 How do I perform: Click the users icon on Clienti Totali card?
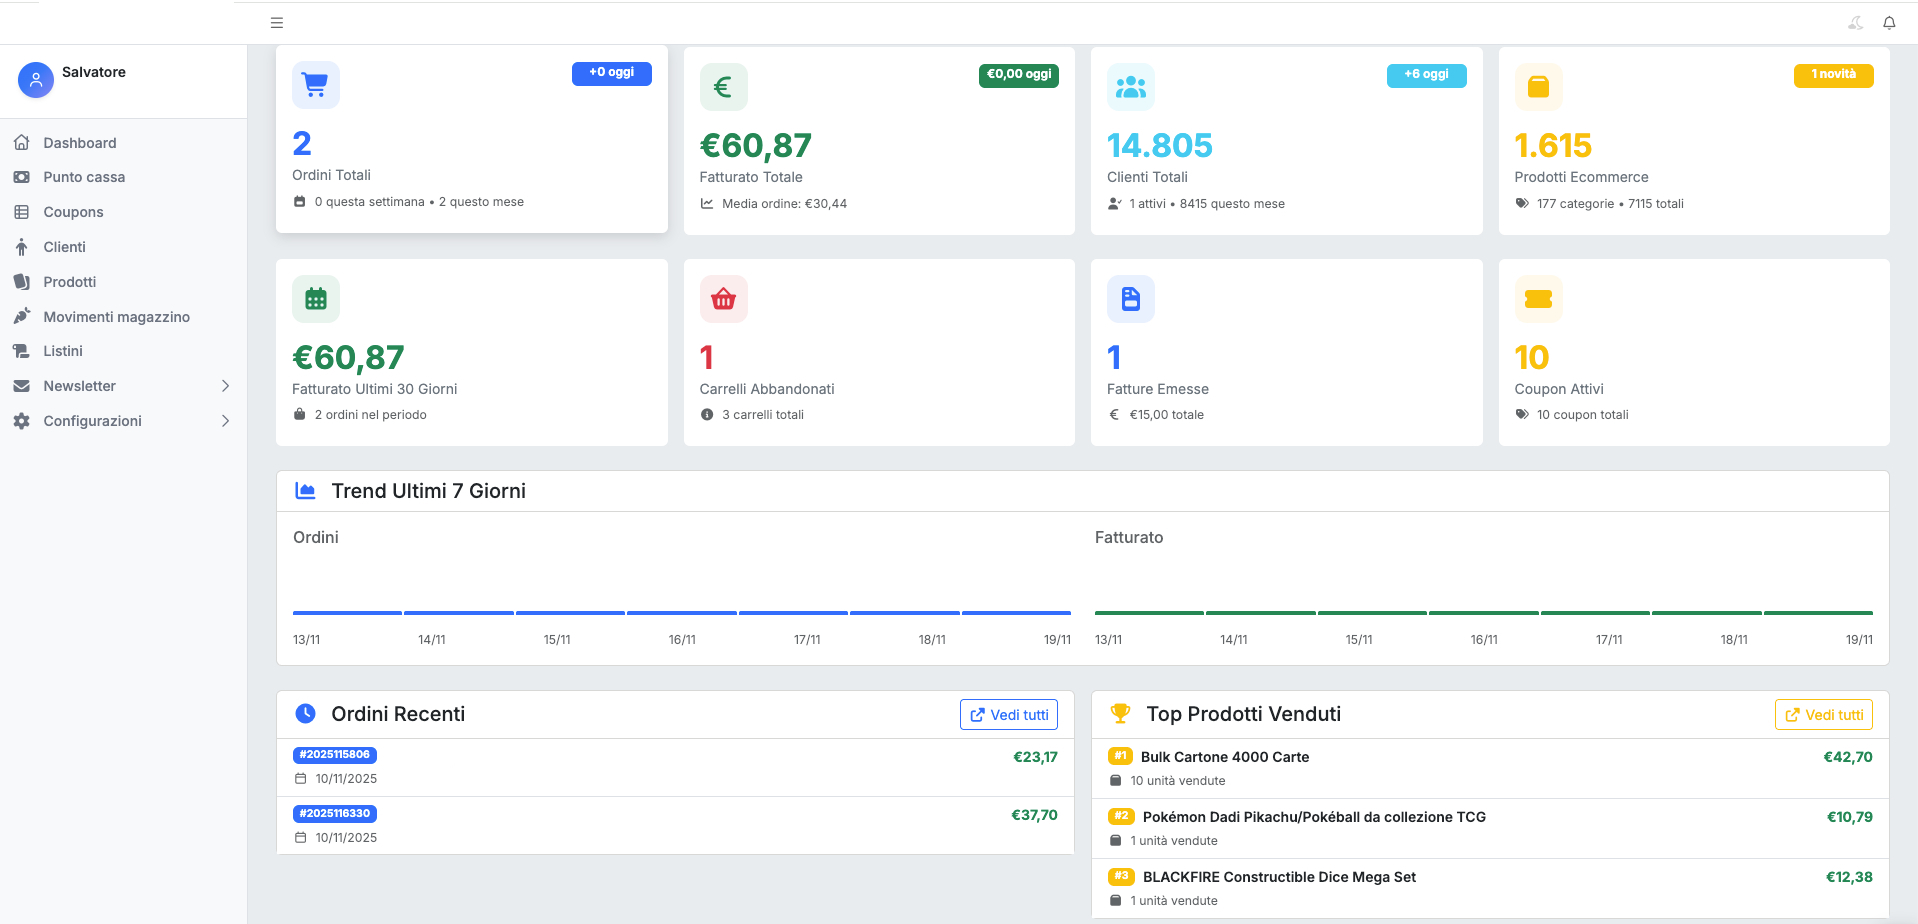click(x=1130, y=86)
